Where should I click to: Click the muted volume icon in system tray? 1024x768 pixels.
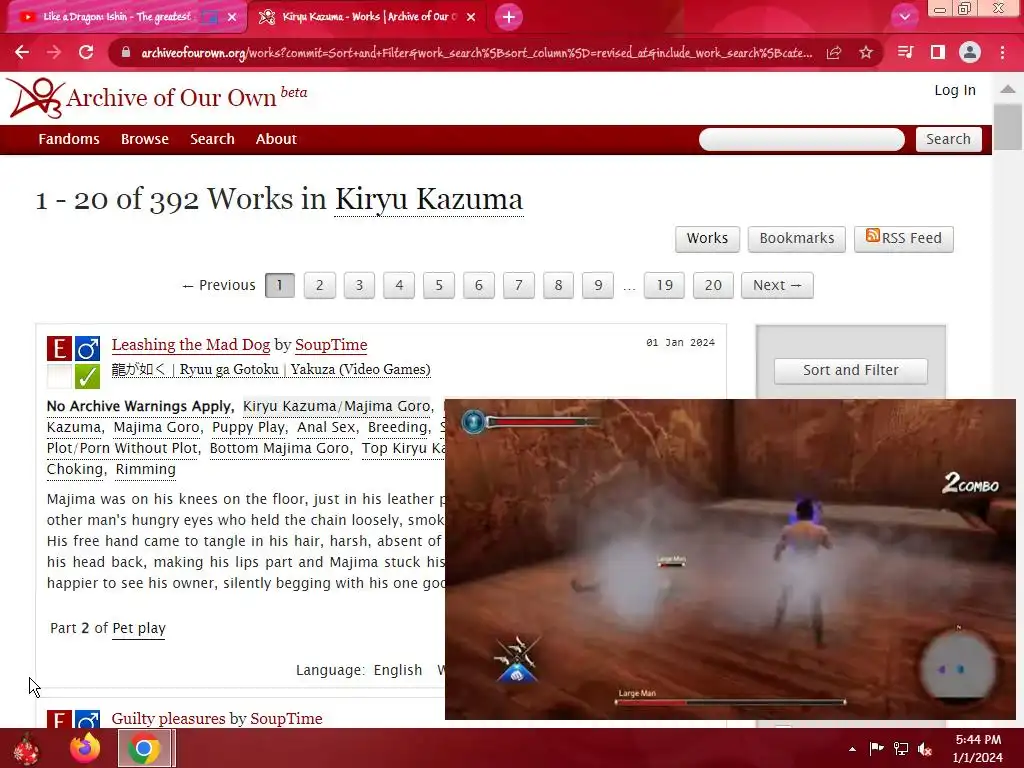coord(925,749)
